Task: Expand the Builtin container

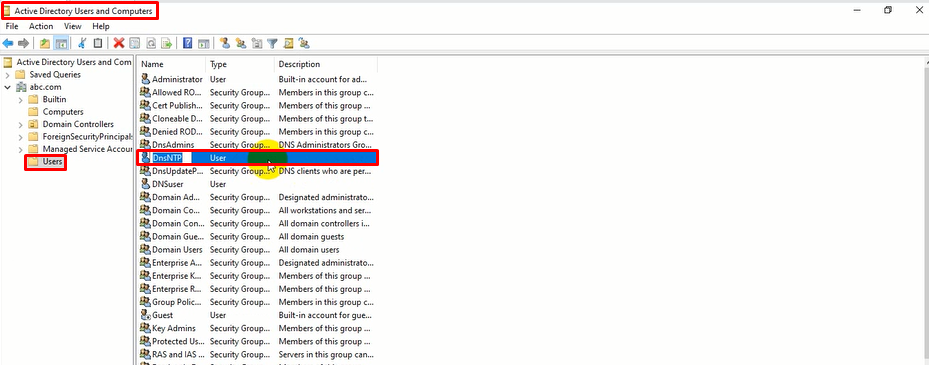Action: 21,100
